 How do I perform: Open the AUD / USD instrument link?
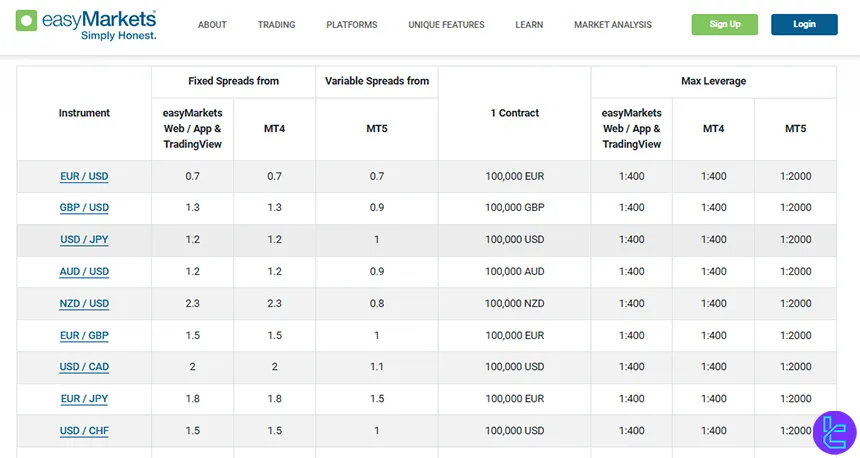tap(84, 272)
